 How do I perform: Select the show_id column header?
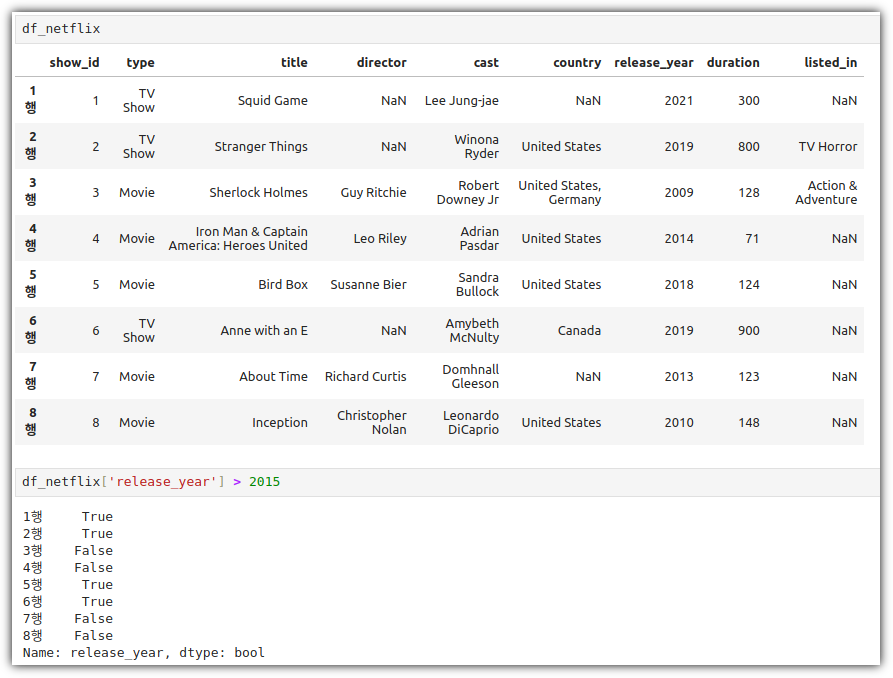[x=74, y=63]
